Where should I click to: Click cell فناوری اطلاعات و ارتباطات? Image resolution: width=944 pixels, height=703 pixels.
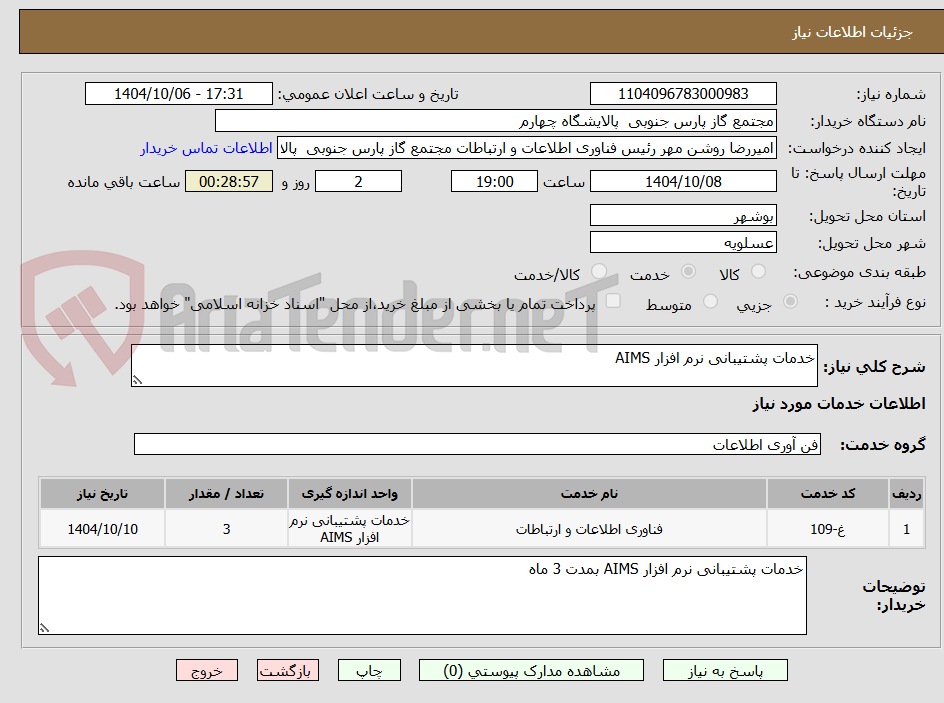(589, 528)
